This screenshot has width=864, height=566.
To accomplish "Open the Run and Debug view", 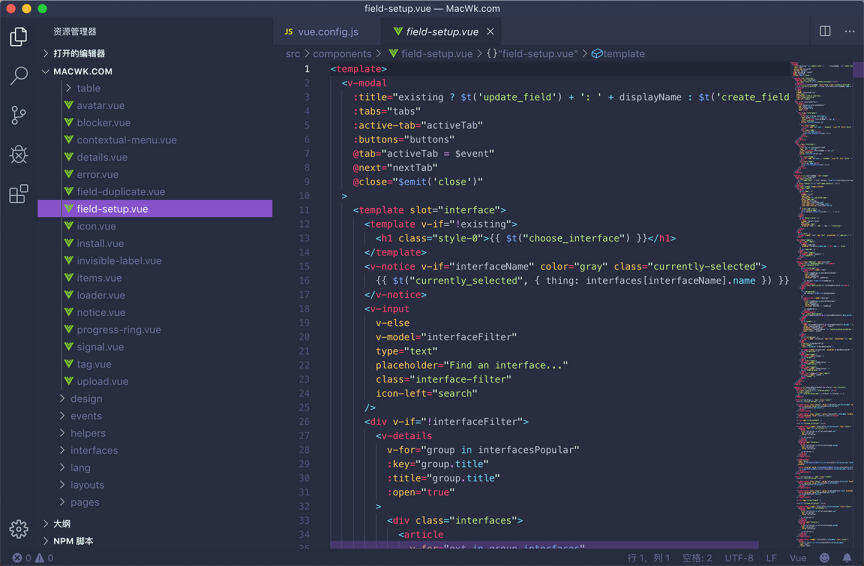I will coord(18,154).
